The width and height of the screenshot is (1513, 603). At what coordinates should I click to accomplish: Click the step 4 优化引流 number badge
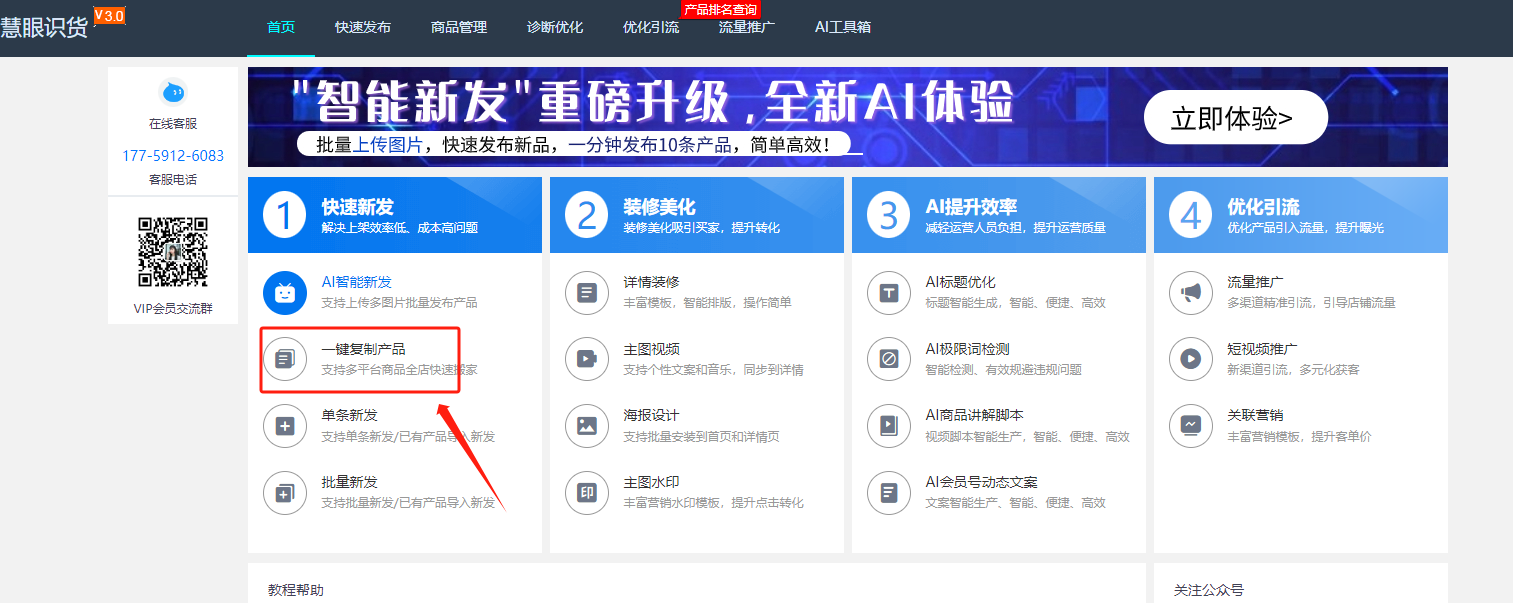click(1191, 215)
